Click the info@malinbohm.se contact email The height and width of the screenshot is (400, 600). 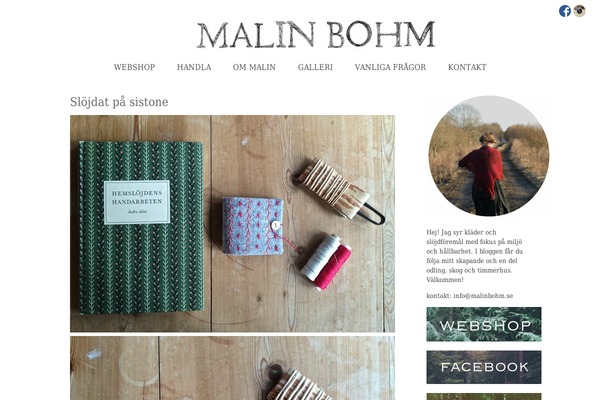point(483,296)
